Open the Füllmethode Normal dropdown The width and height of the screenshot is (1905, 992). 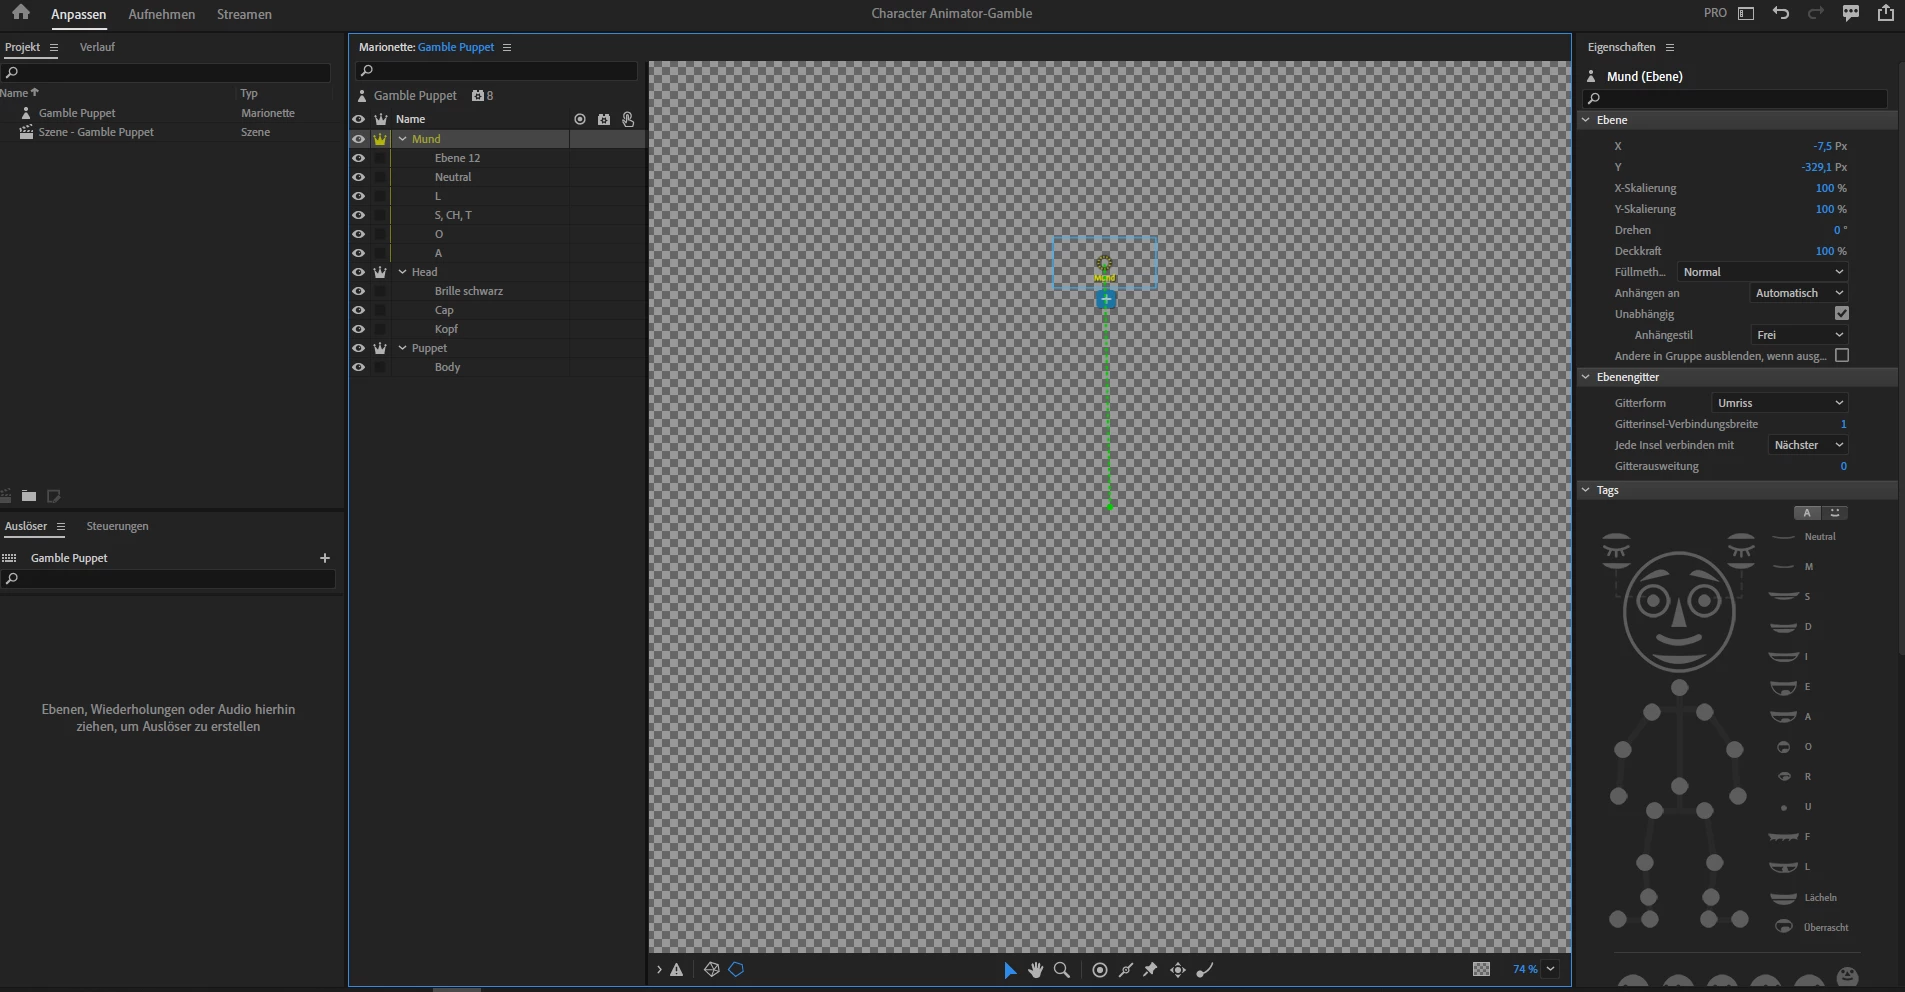coord(1762,272)
